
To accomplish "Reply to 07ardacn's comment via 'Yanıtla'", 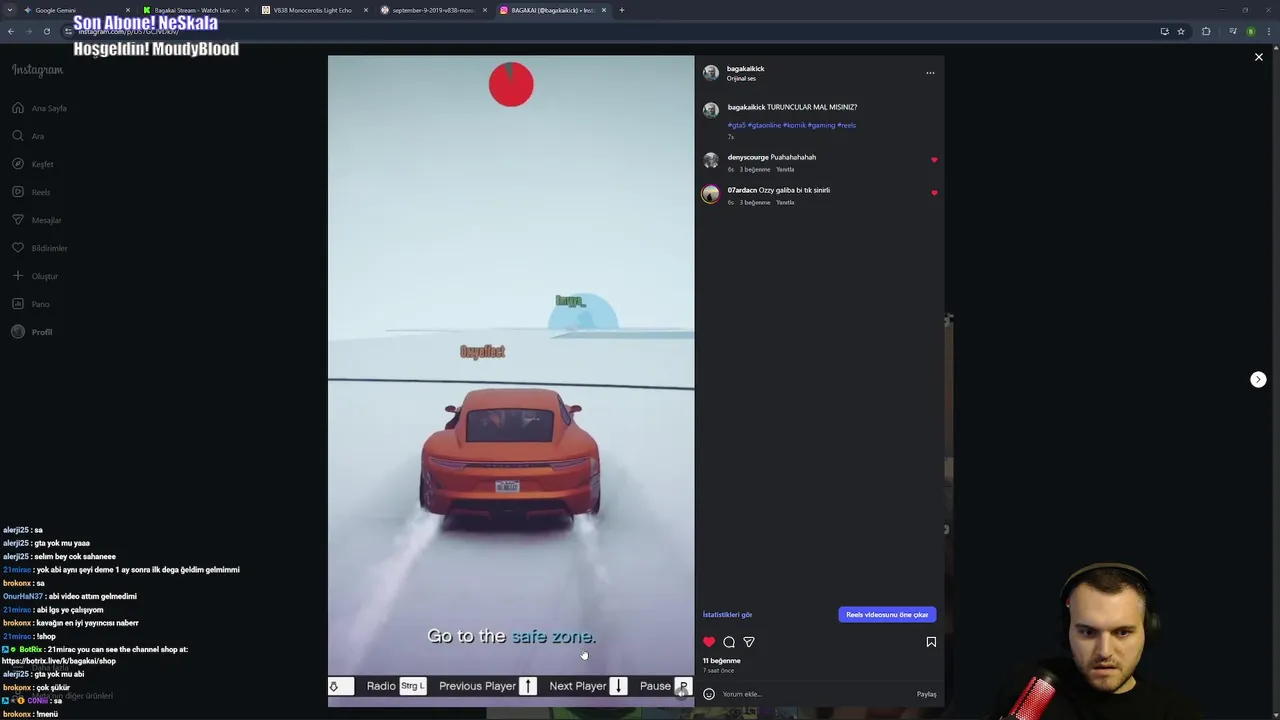I will (785, 203).
